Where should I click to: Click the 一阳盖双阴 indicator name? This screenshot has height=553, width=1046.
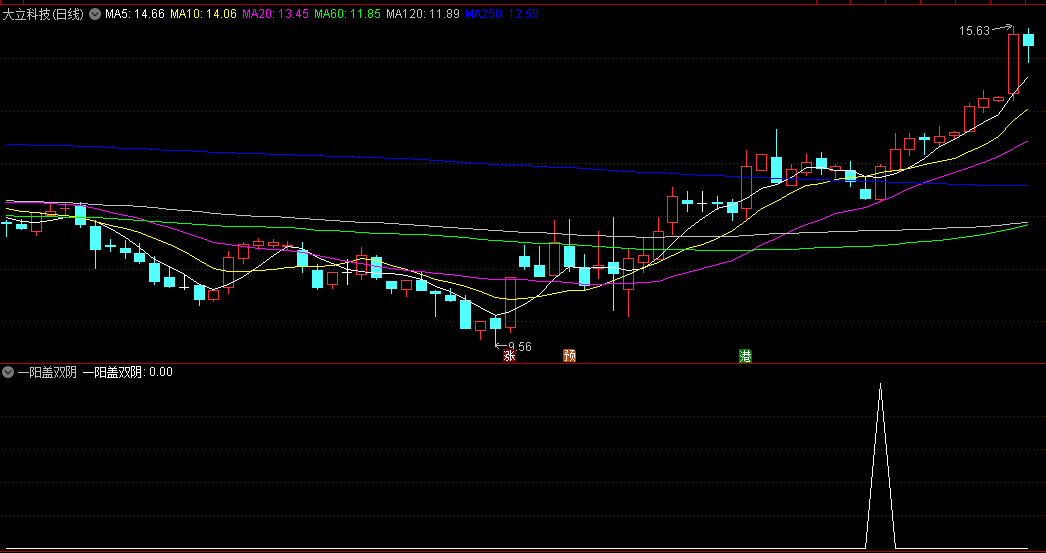[x=47, y=372]
